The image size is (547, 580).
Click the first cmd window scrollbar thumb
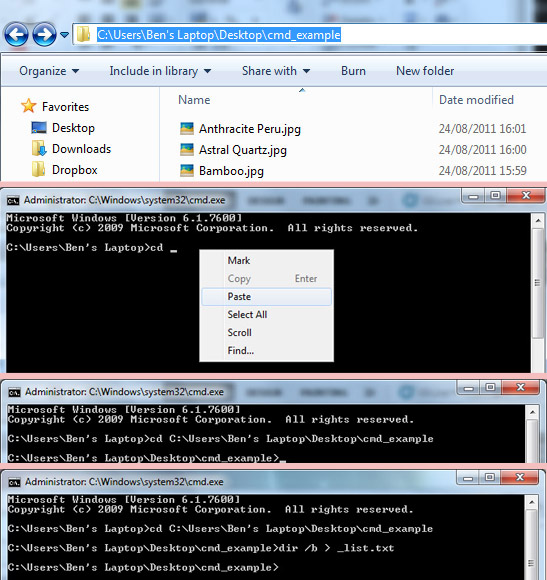click(538, 283)
